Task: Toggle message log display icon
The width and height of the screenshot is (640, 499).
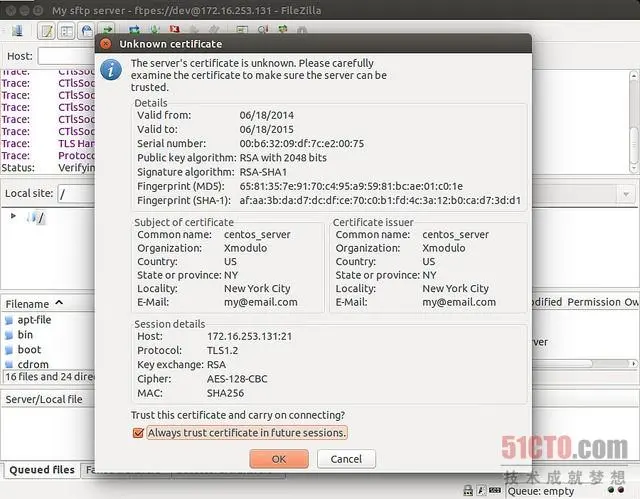Action: click(x=47, y=31)
